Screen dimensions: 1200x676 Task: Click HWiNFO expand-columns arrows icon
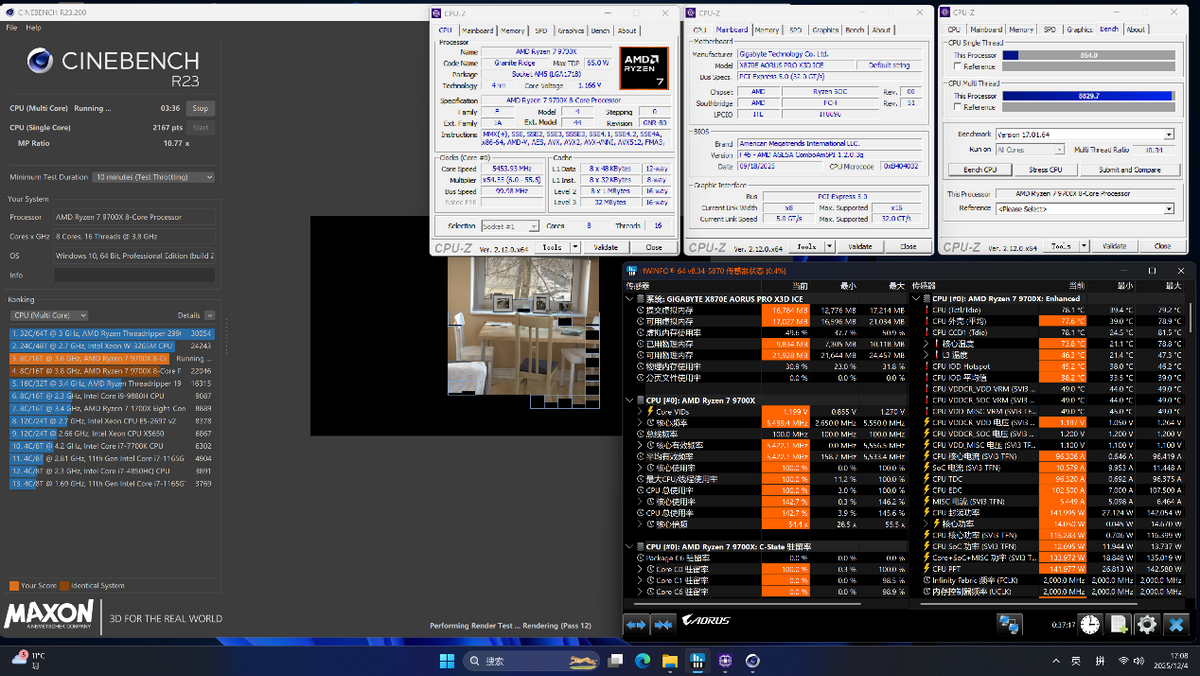636,625
